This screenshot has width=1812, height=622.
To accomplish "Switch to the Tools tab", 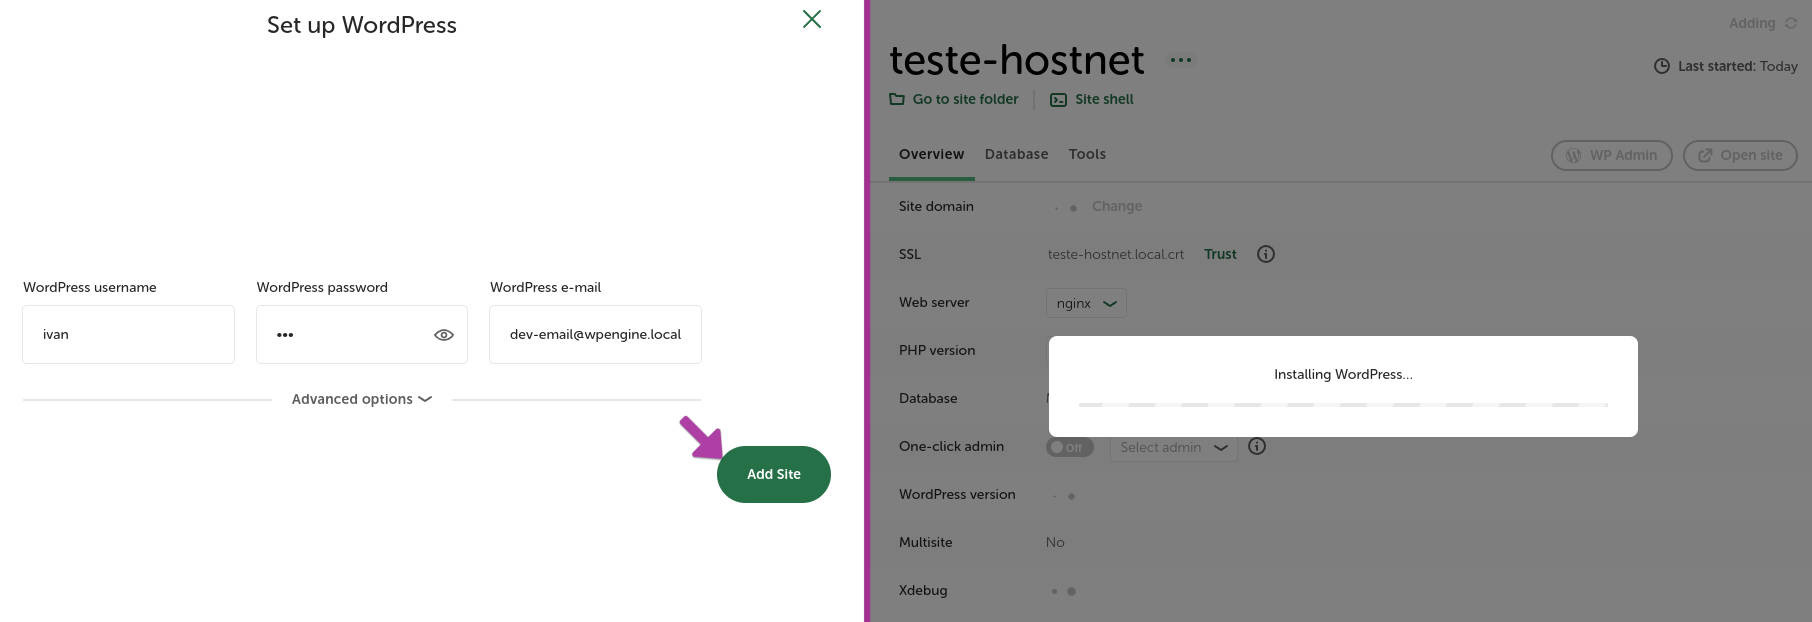I will click(1087, 154).
